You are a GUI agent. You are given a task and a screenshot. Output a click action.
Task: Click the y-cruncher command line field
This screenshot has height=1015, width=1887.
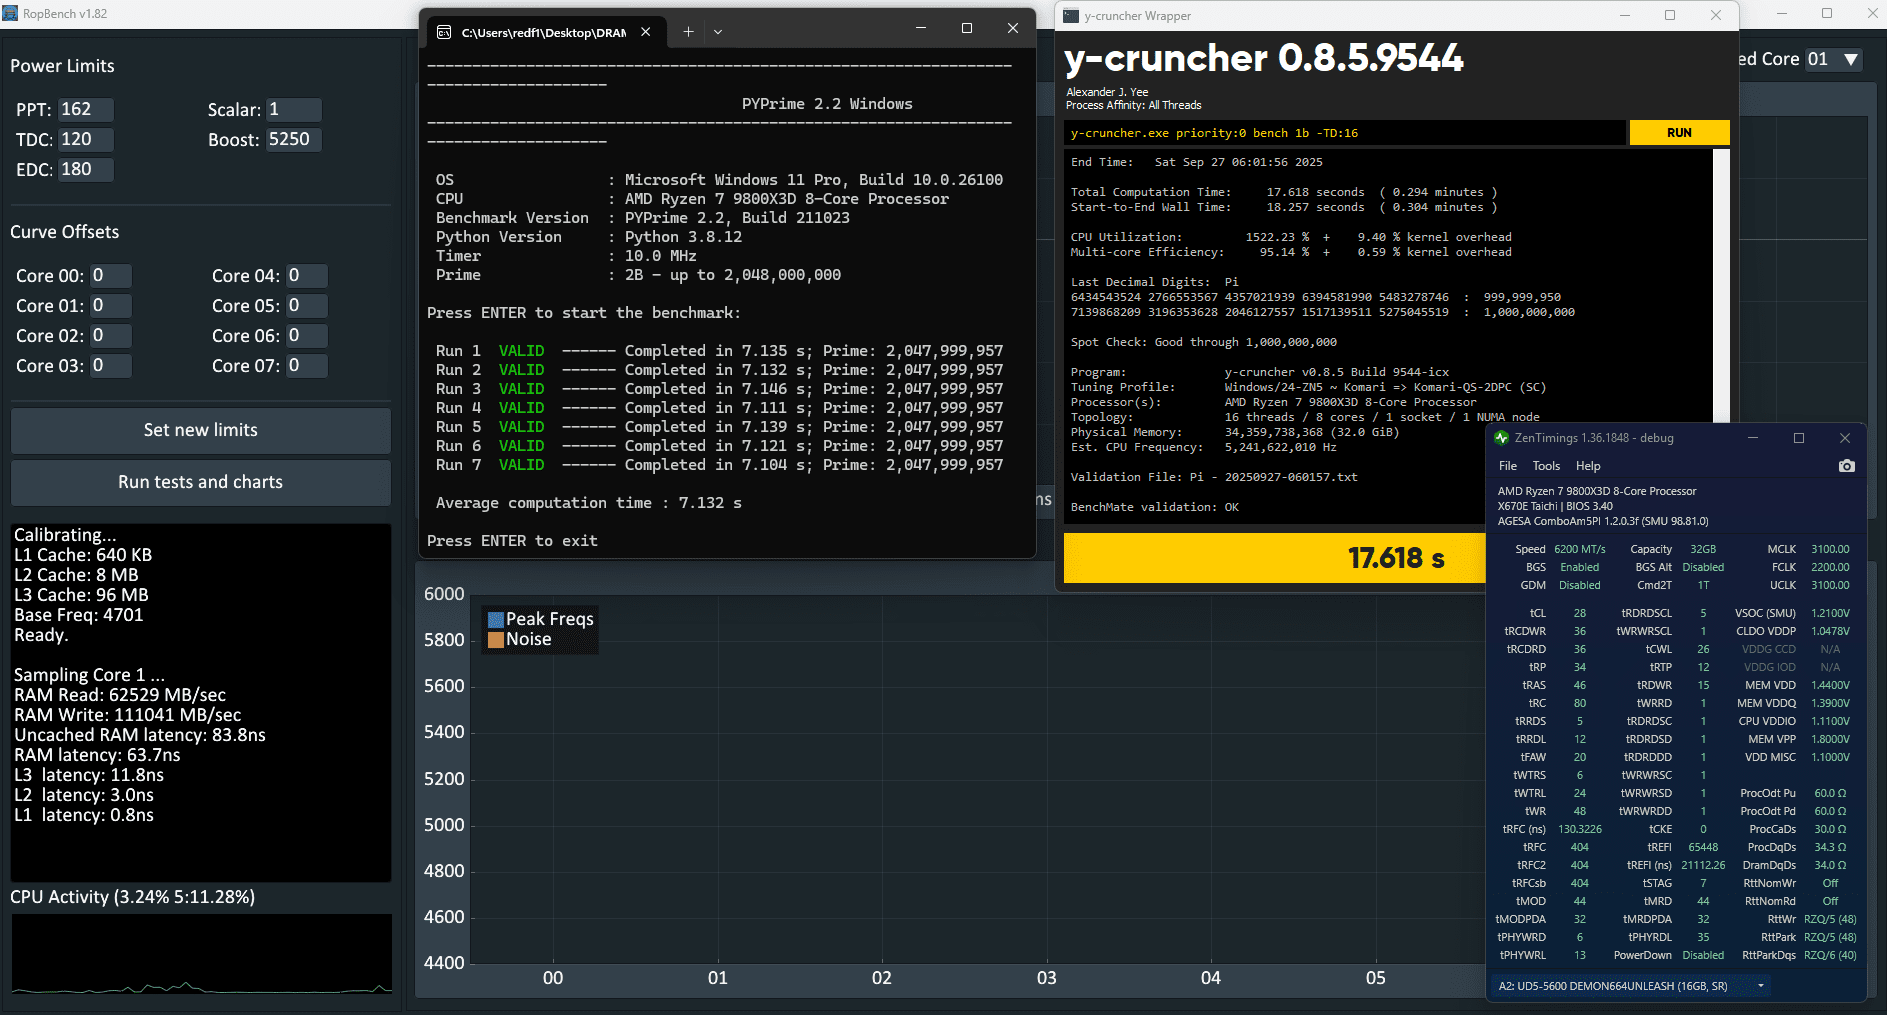pyautogui.click(x=1345, y=133)
